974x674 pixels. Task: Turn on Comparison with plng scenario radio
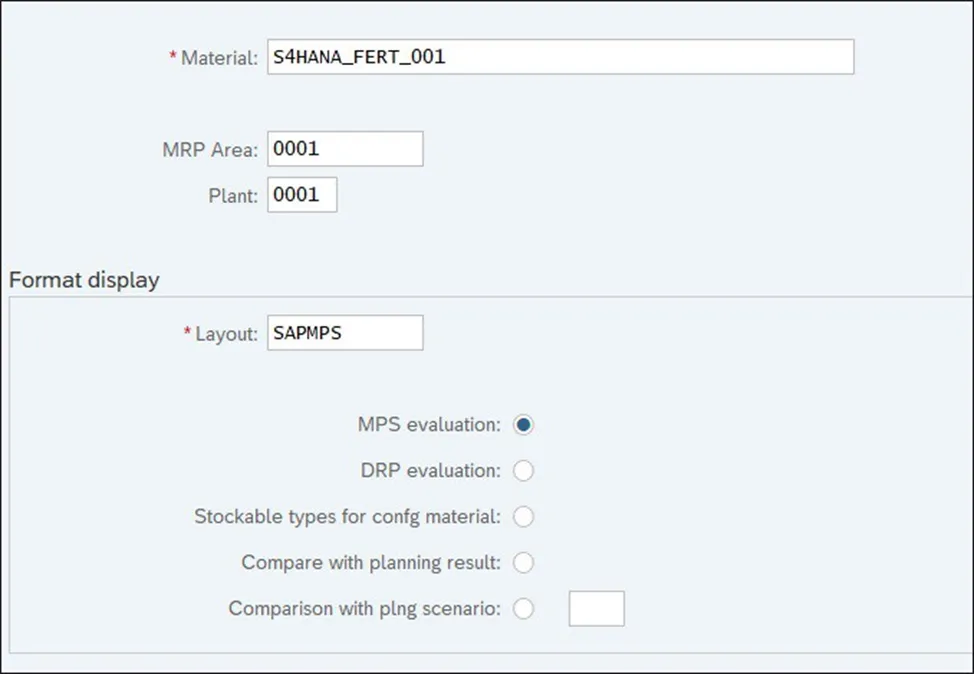click(523, 609)
